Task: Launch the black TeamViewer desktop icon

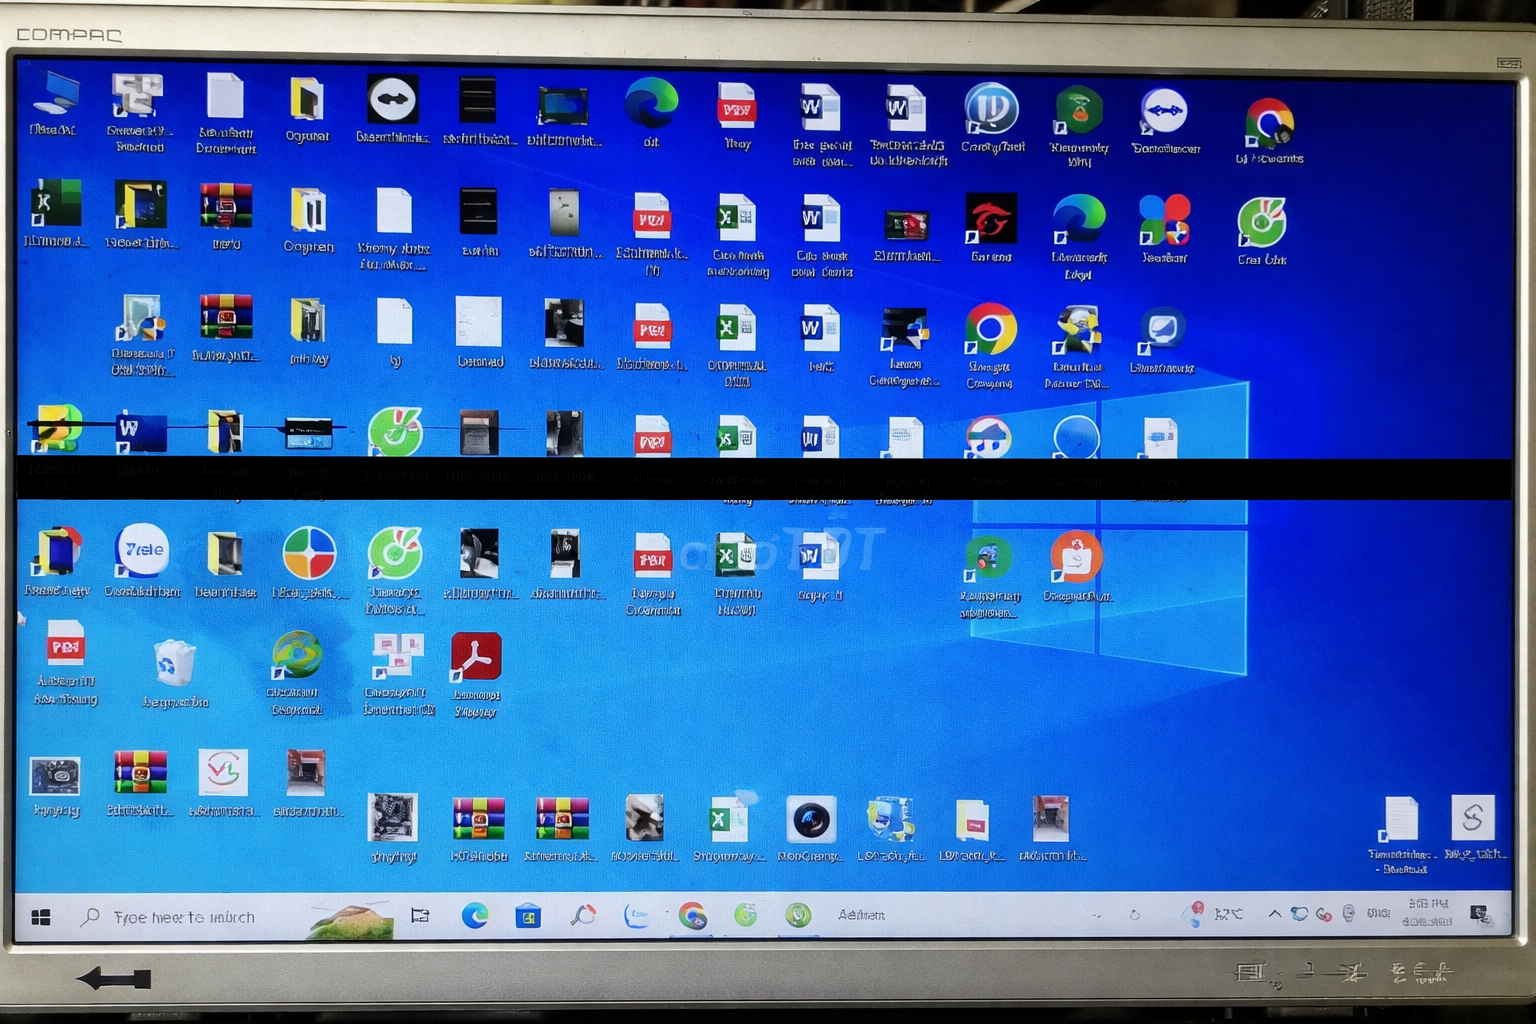Action: click(392, 101)
